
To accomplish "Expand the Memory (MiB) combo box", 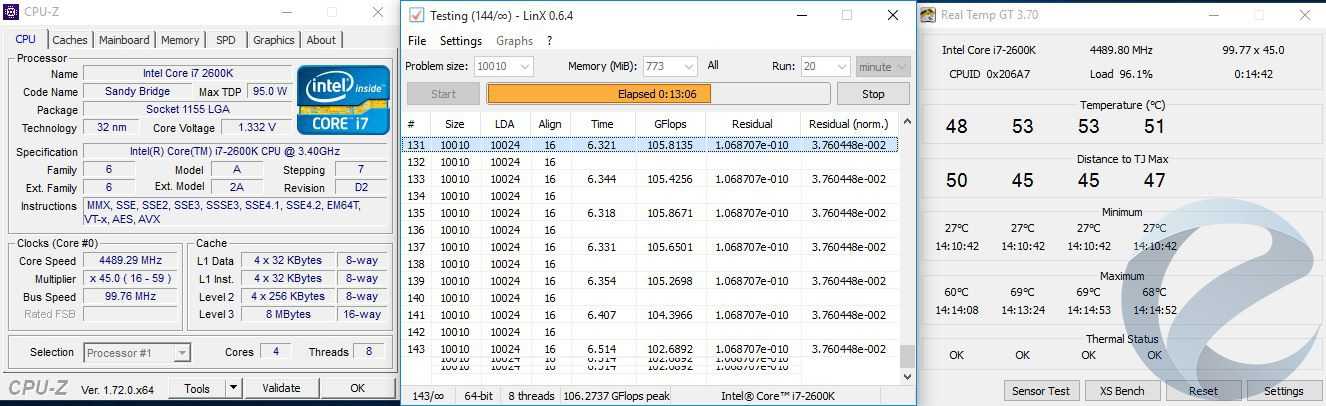I will tap(688, 67).
